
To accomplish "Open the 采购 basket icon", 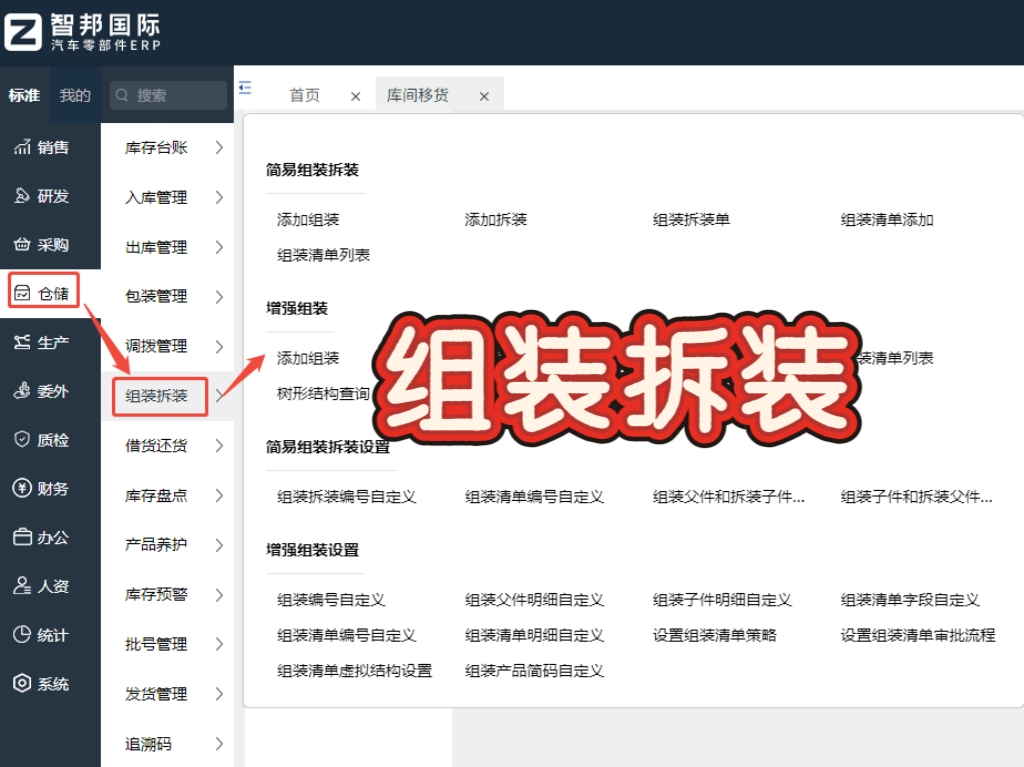I will 22,244.
